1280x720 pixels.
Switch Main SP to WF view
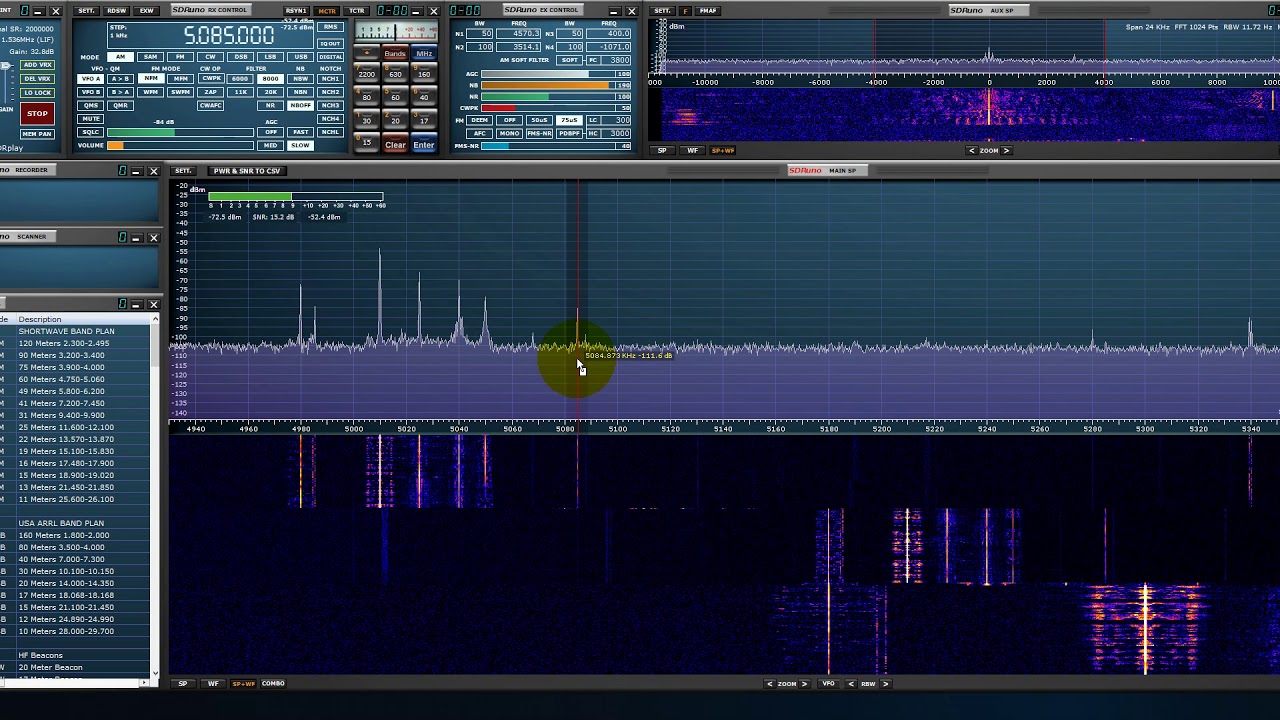212,684
